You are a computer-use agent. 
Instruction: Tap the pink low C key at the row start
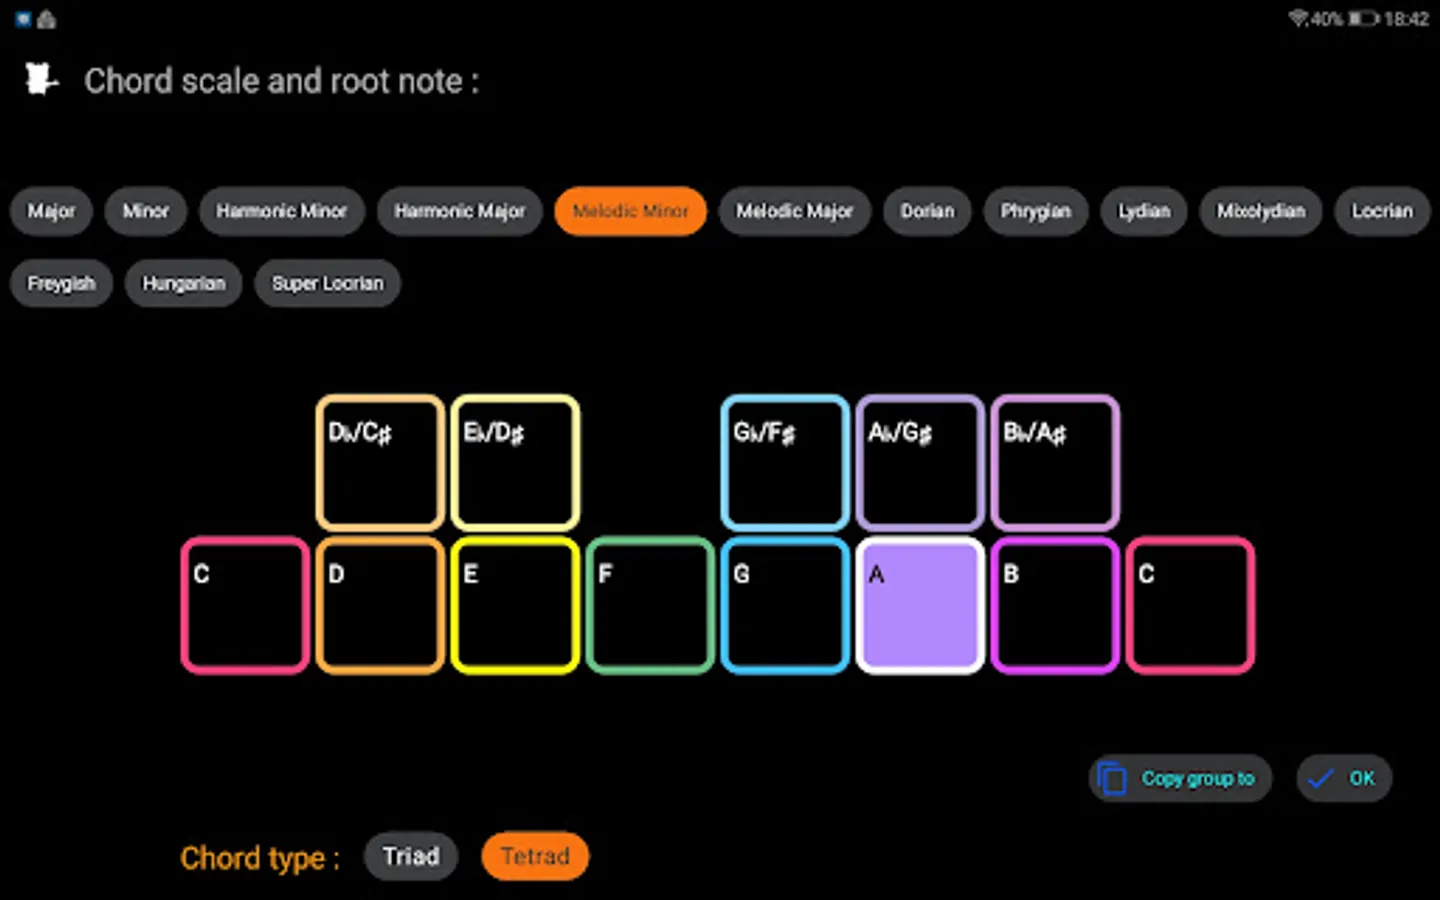click(245, 605)
